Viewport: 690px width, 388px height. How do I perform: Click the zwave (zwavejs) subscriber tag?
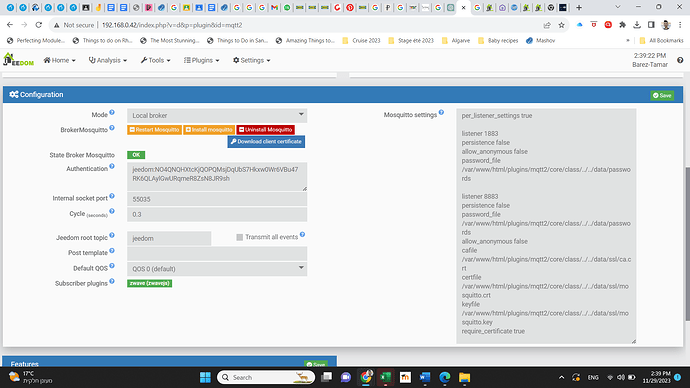point(150,283)
